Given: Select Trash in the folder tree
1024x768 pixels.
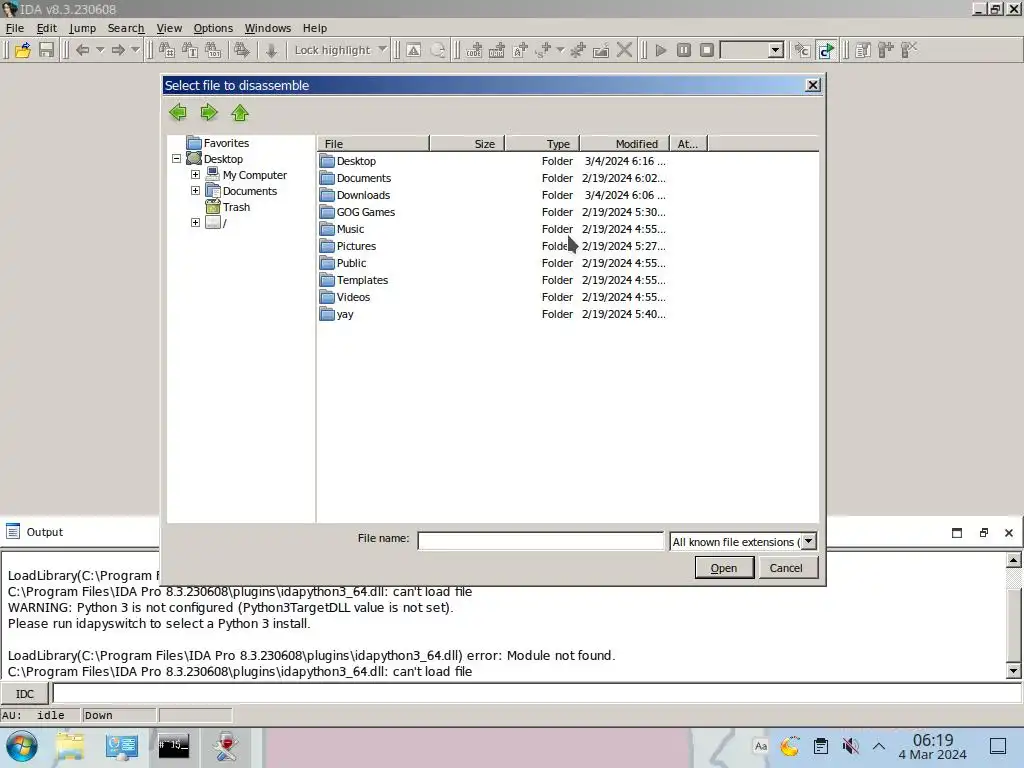Looking at the screenshot, I should (236, 207).
